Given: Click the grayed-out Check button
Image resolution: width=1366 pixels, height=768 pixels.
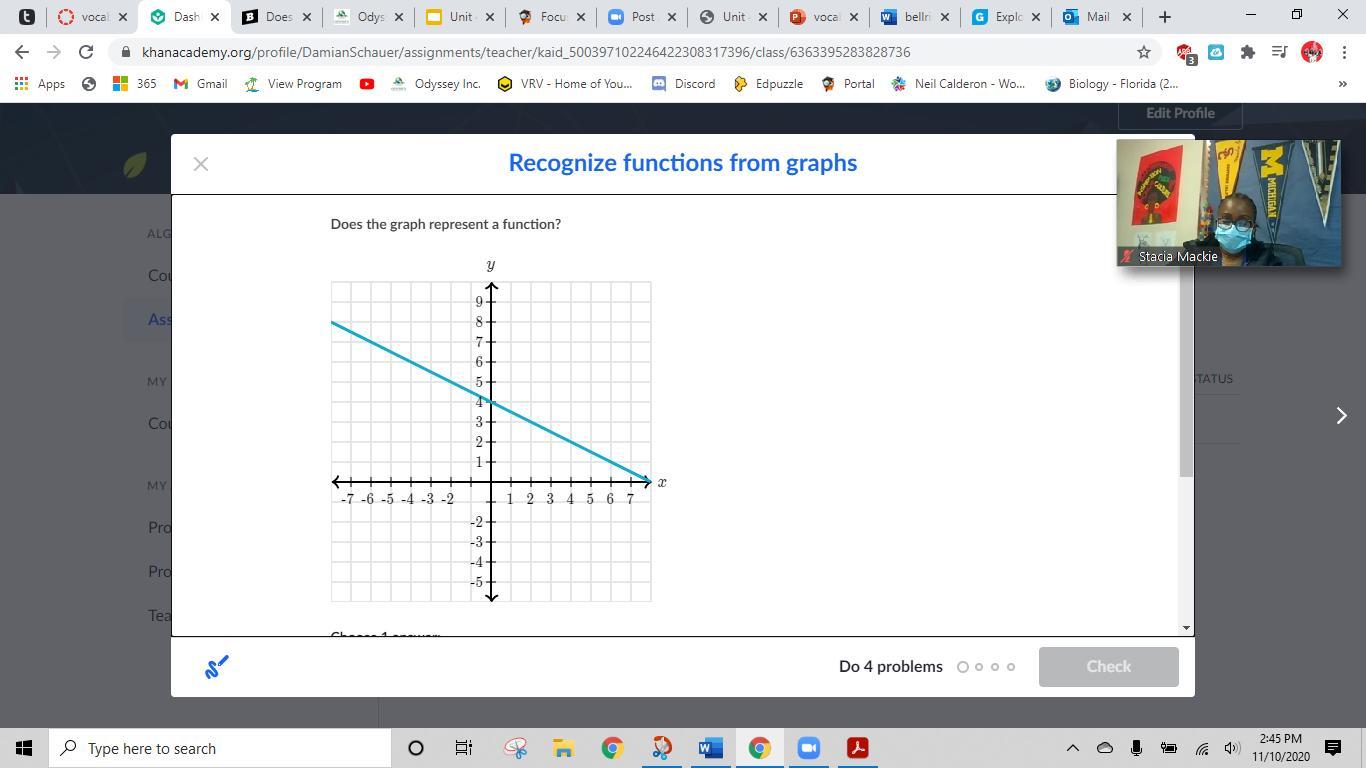Looking at the screenshot, I should 1108,667.
